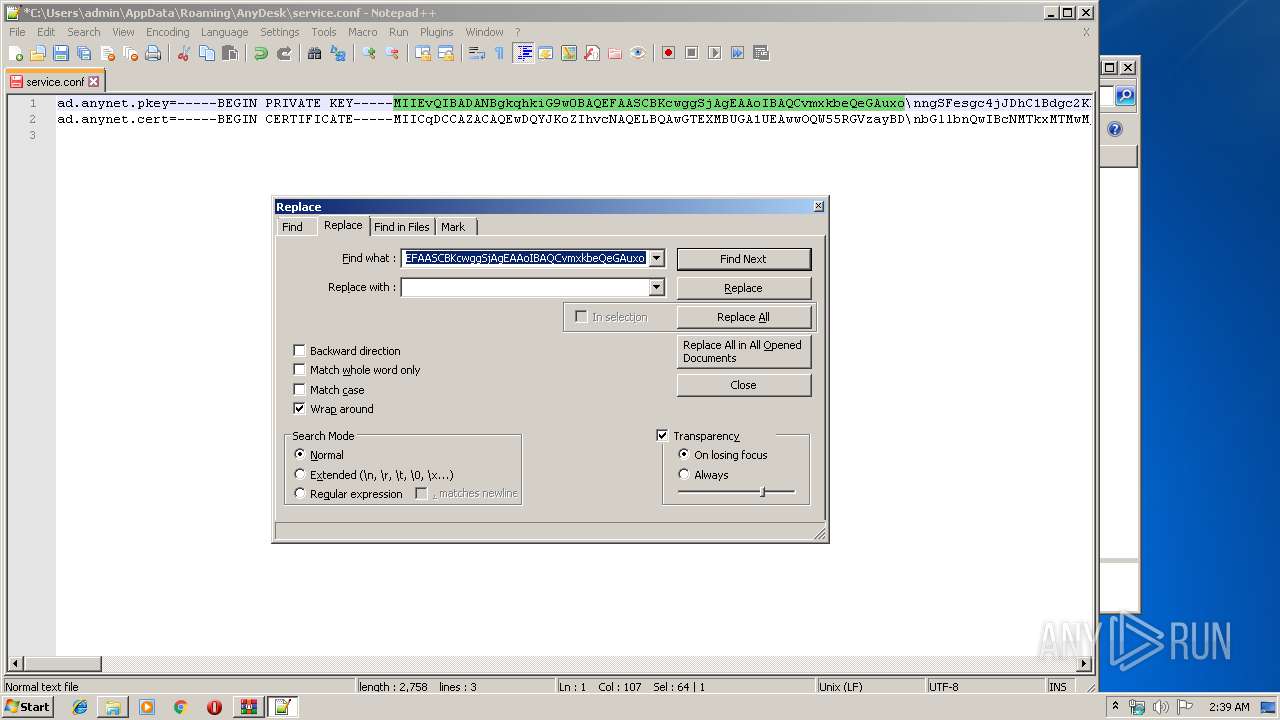Switch to the Find in Files tab
This screenshot has height=720, width=1280.
(402, 227)
